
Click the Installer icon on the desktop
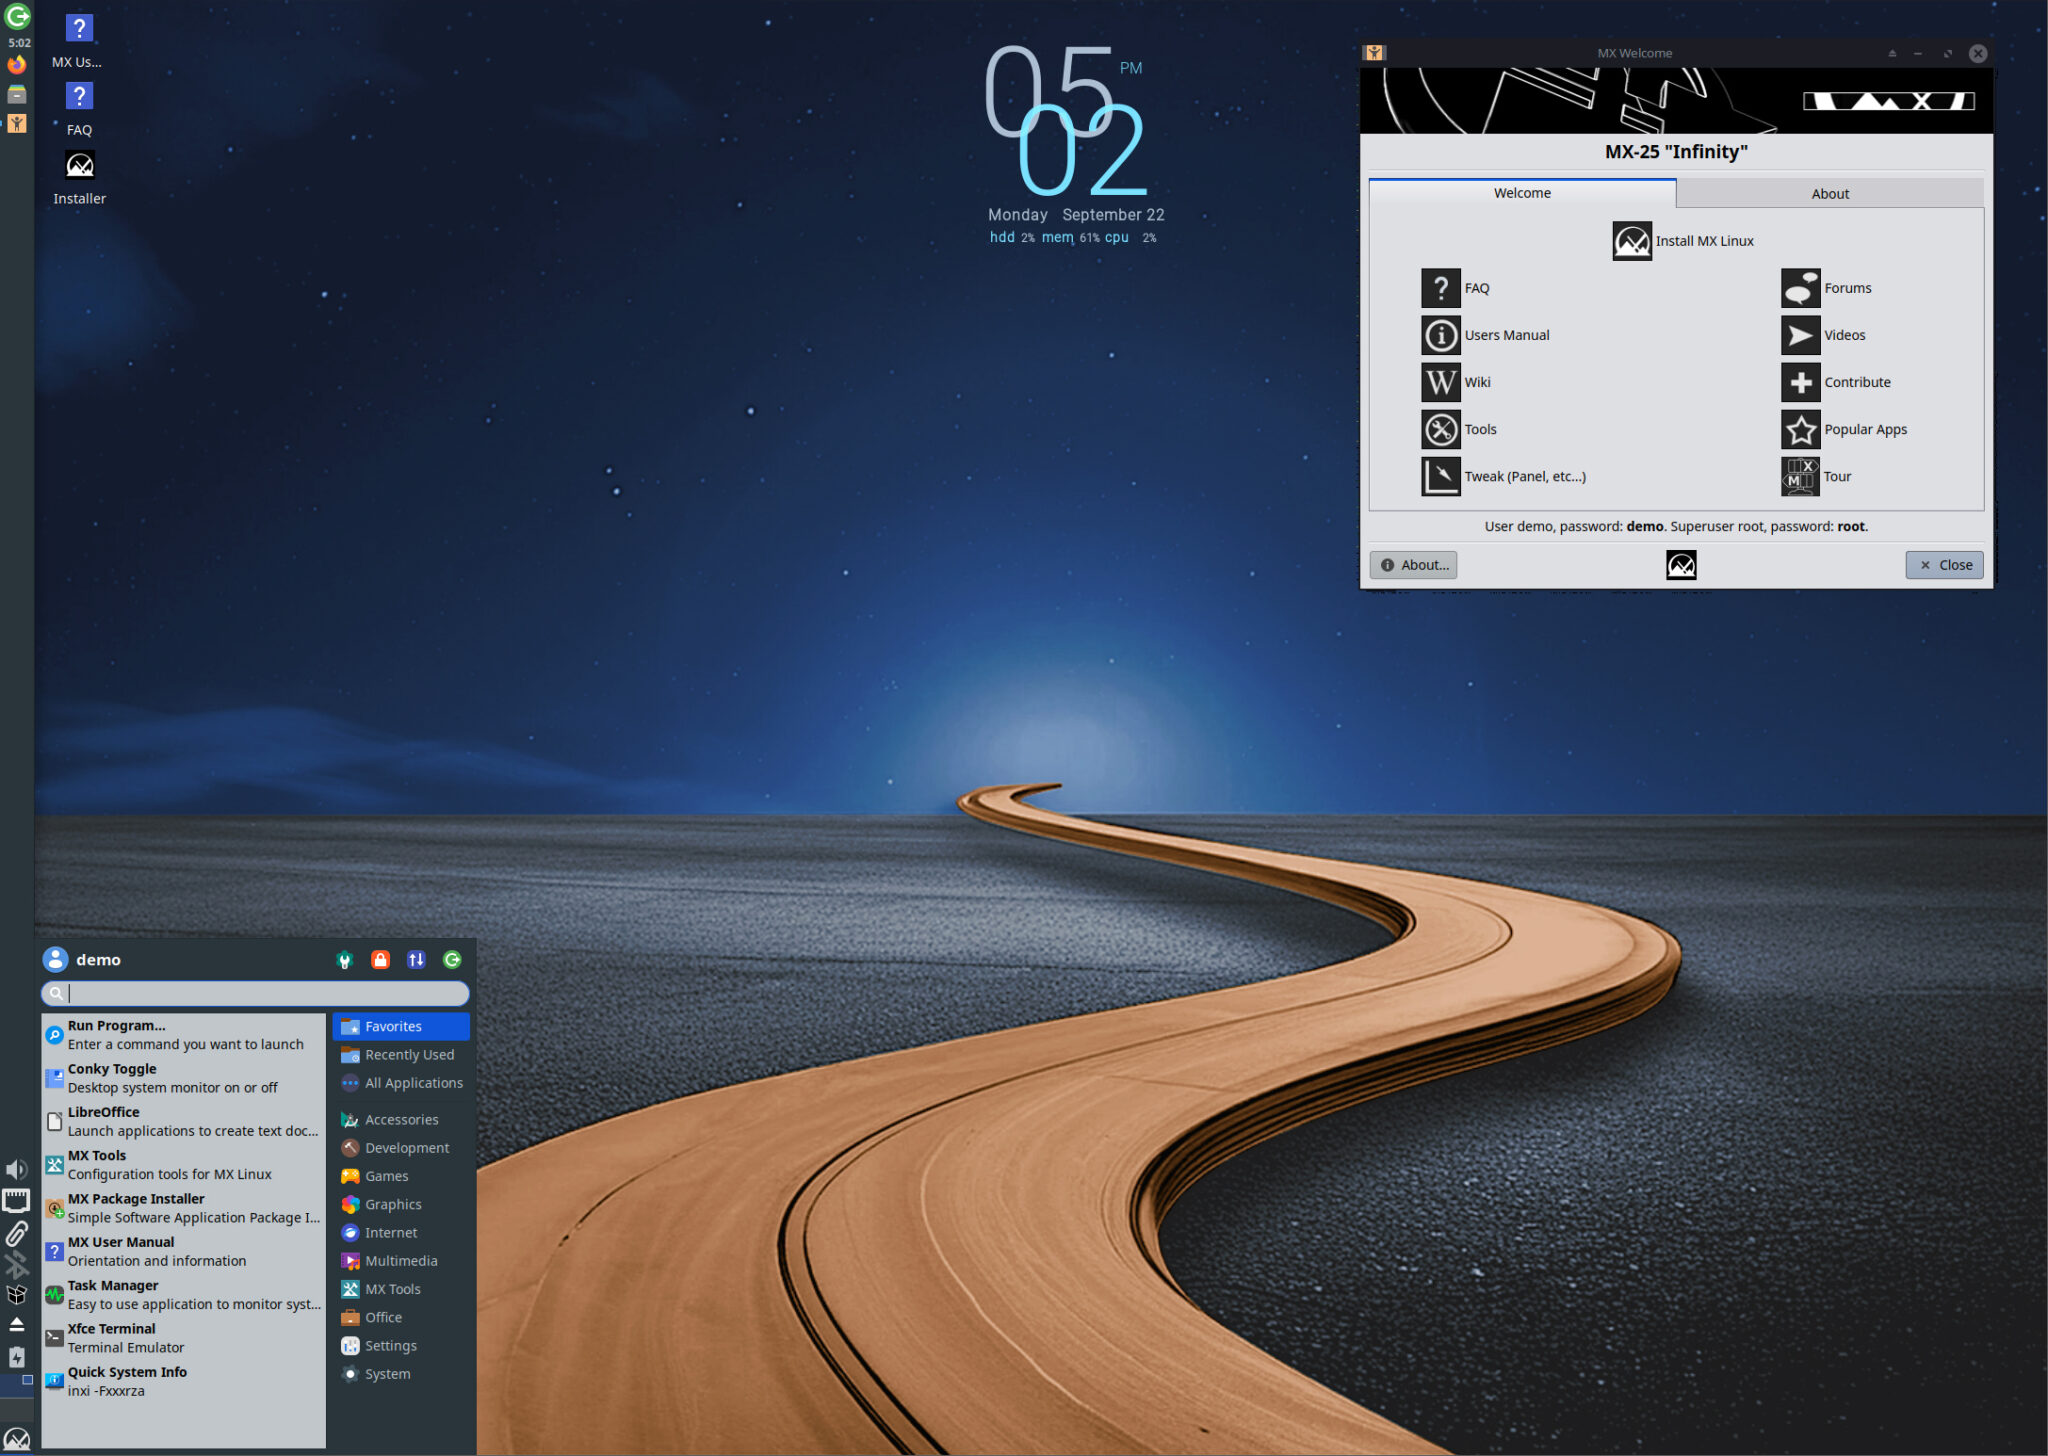click(x=79, y=164)
